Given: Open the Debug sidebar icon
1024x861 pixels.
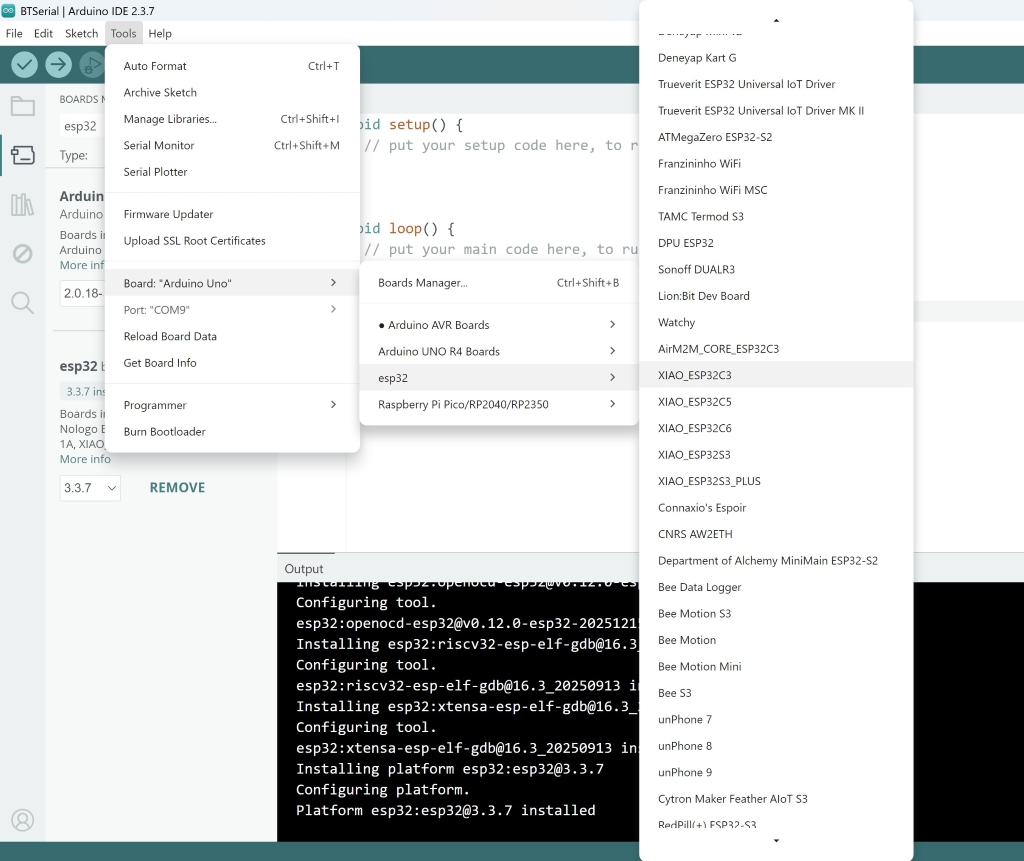Looking at the screenshot, I should (x=22, y=253).
